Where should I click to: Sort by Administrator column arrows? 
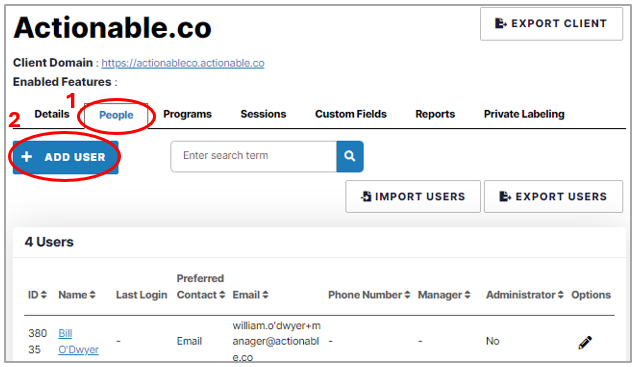(561, 295)
